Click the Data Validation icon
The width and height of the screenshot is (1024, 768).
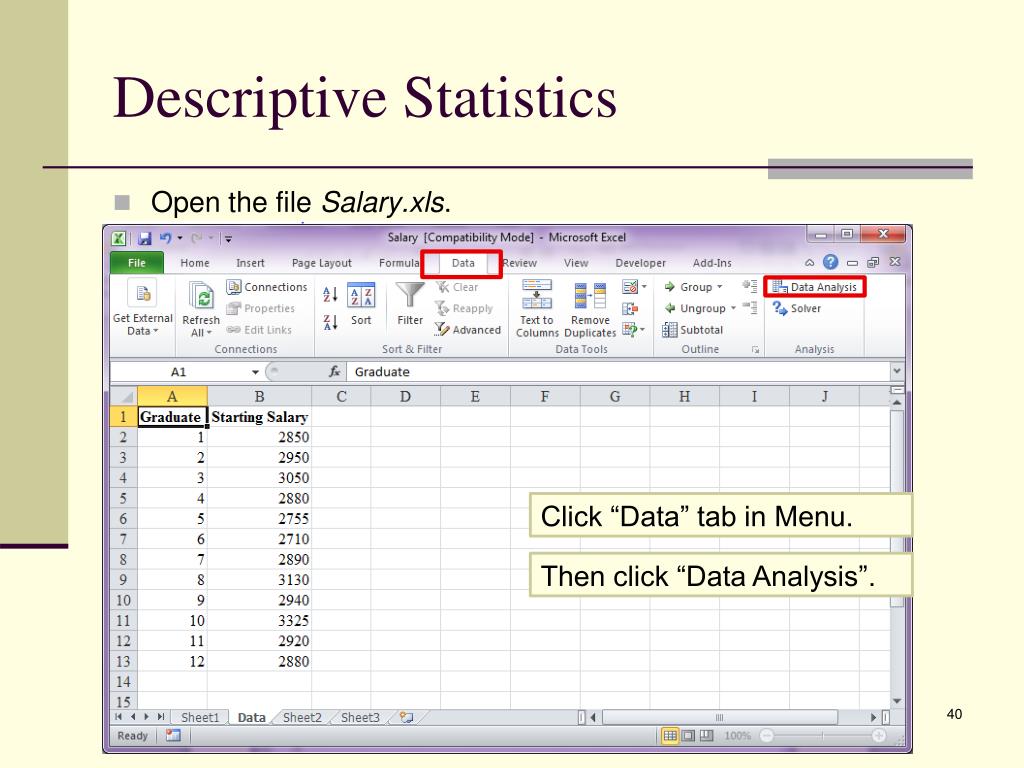coord(630,287)
